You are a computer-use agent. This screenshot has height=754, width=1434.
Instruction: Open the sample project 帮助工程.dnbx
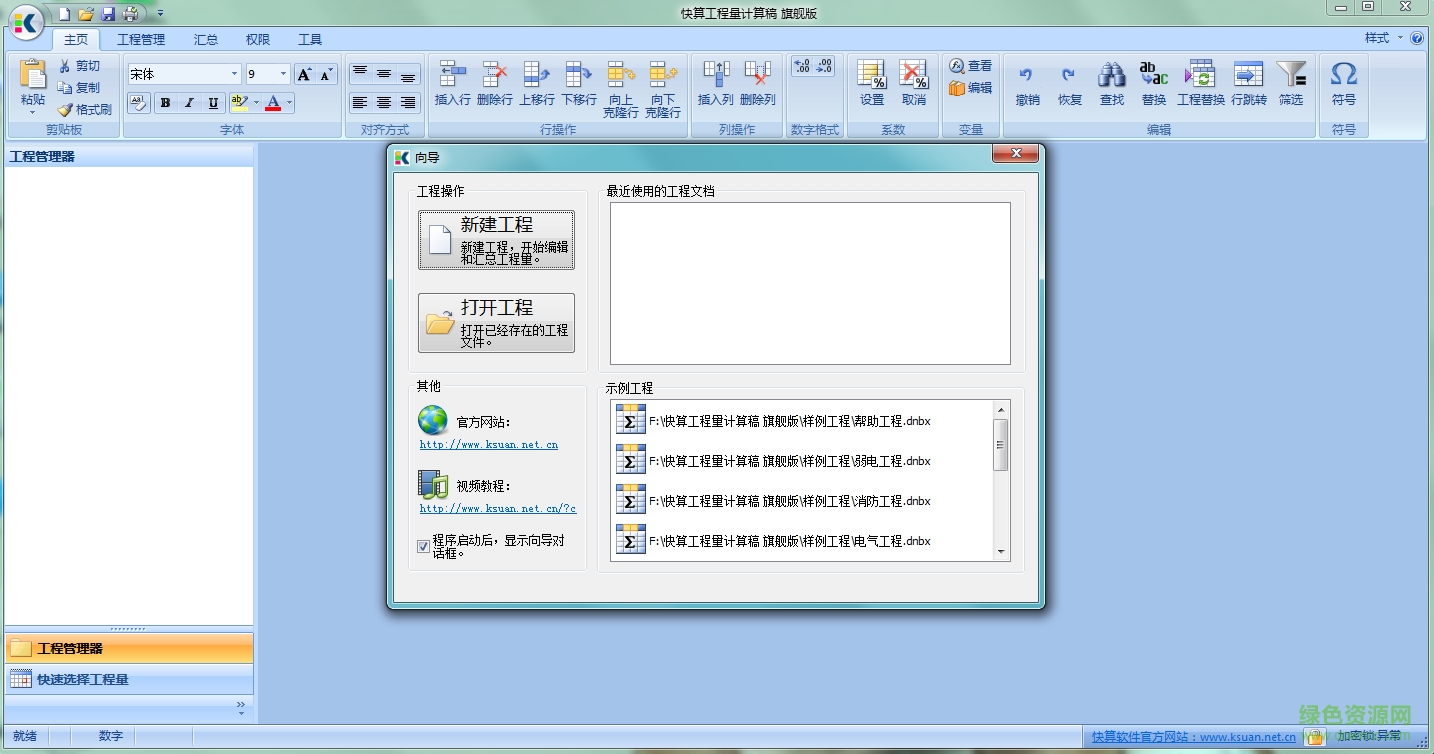803,421
